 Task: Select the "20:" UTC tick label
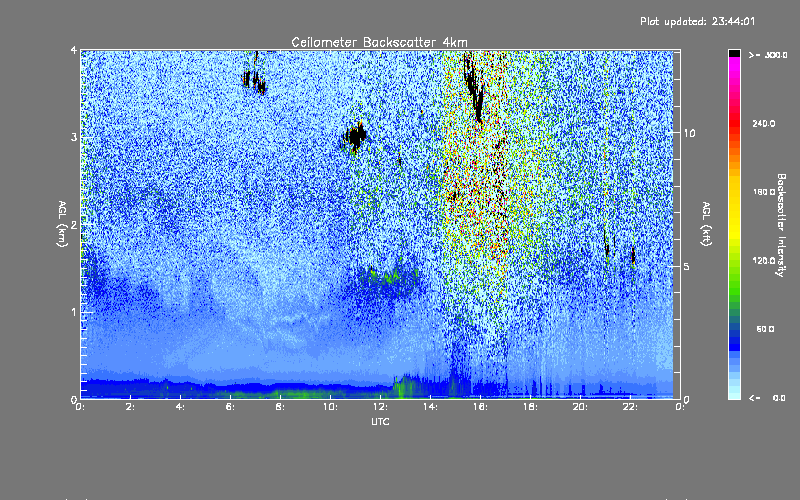580,407
